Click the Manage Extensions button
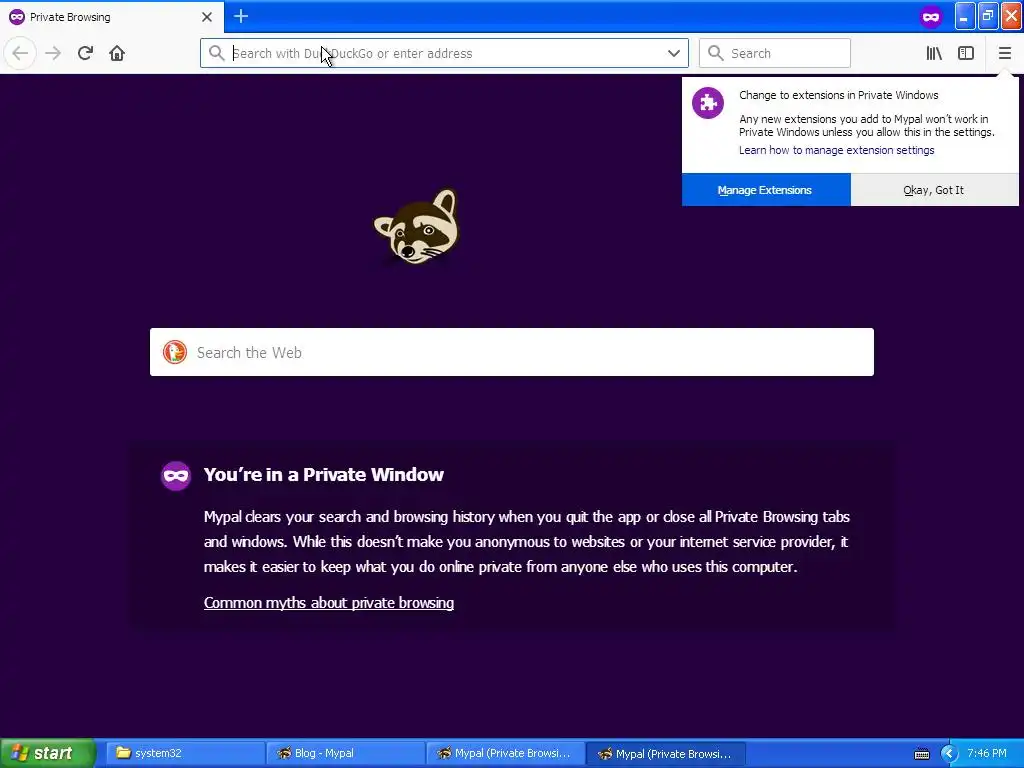This screenshot has width=1024, height=768. (x=766, y=189)
